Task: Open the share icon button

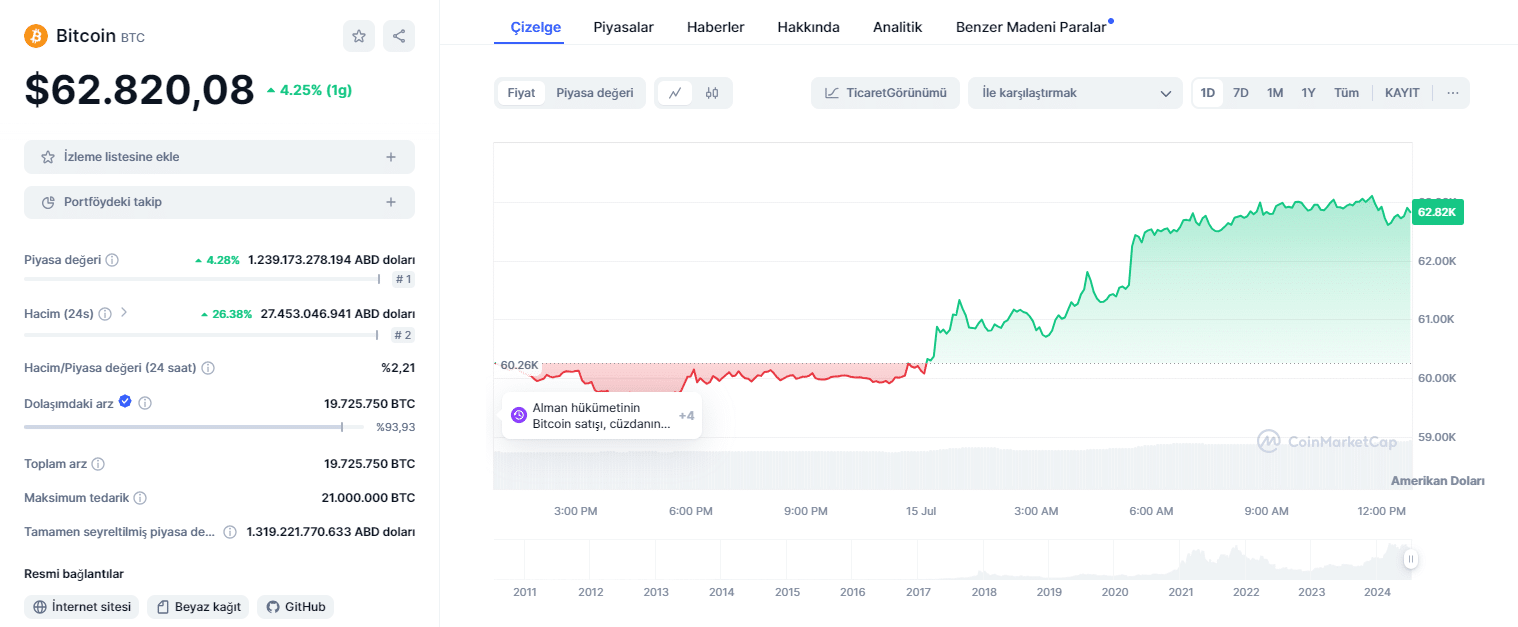Action: tap(399, 36)
